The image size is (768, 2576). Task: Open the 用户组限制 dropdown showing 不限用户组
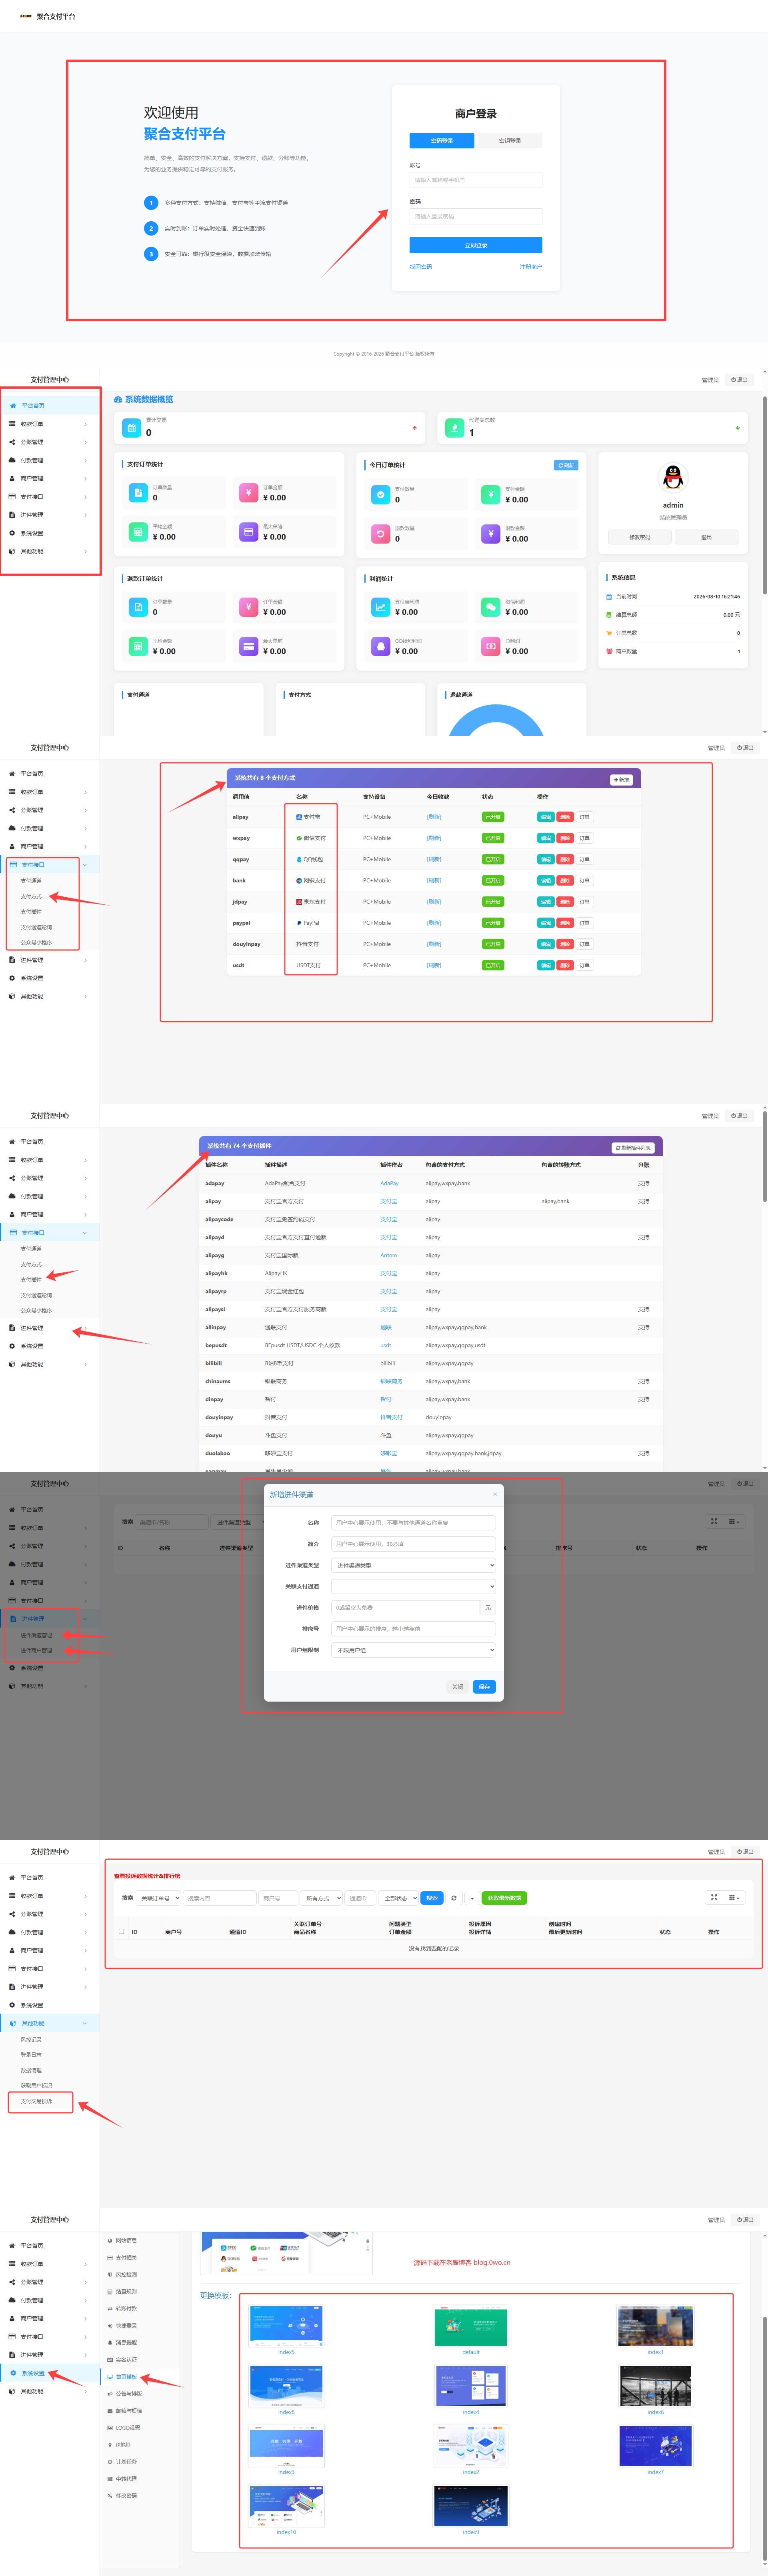click(x=413, y=1650)
